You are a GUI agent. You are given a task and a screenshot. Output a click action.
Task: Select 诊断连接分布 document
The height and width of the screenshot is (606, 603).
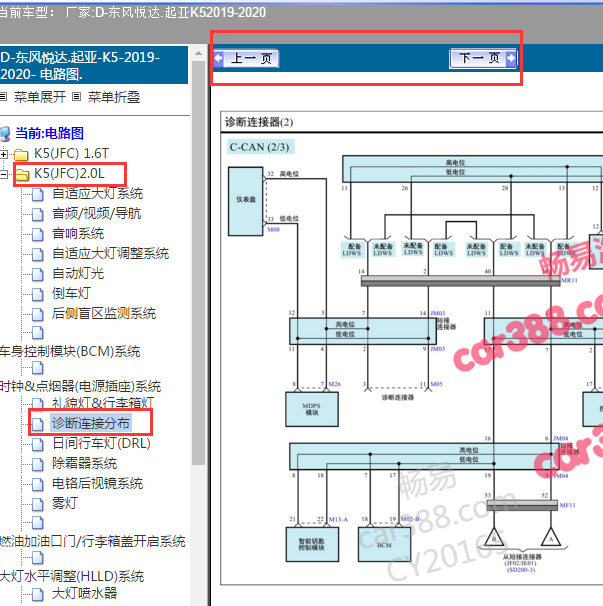(x=91, y=423)
